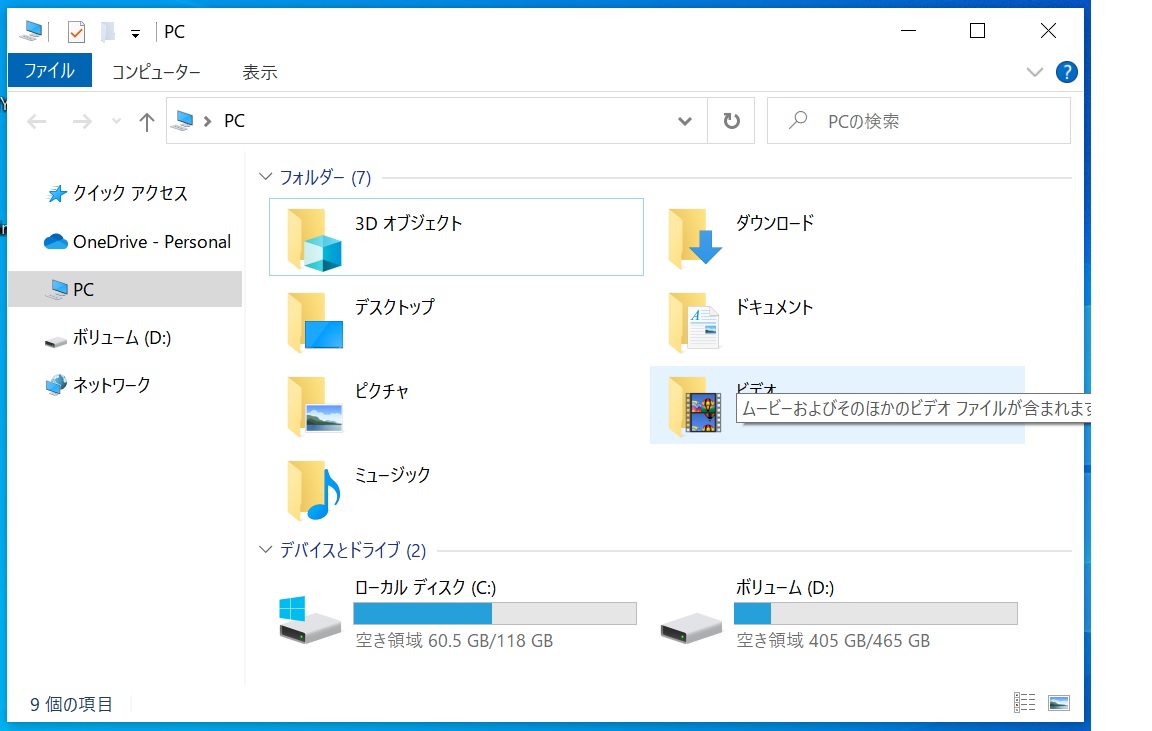Select ネットワーク in navigation pane
The height and width of the screenshot is (731, 1152).
[x=125, y=385]
